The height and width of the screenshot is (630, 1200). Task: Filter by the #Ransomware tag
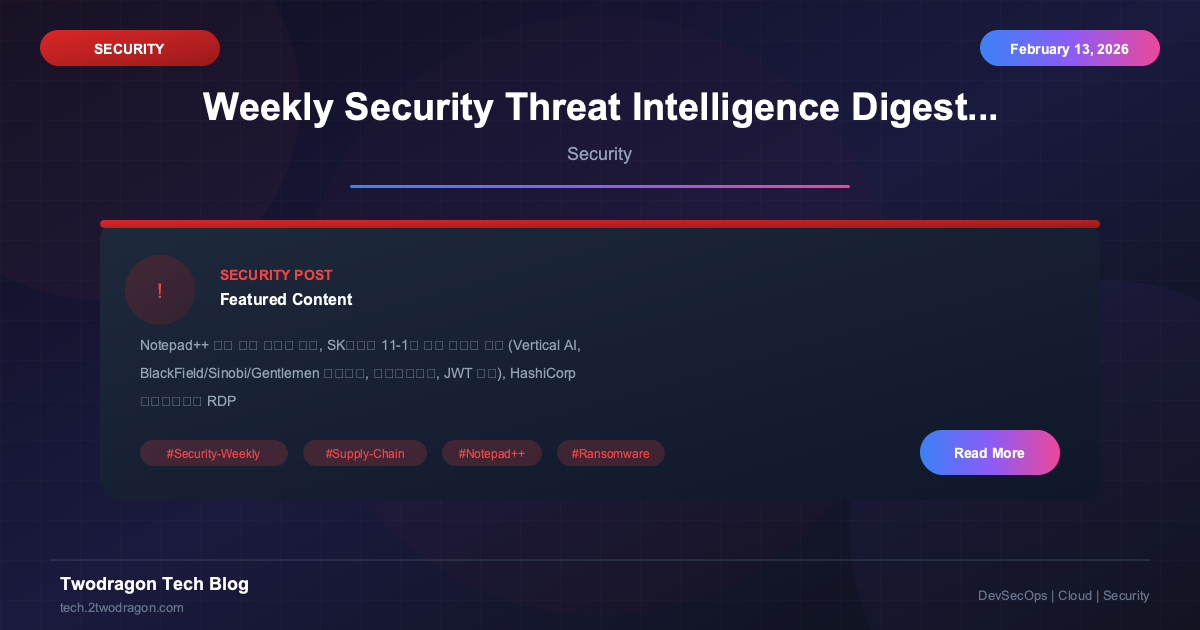610,453
